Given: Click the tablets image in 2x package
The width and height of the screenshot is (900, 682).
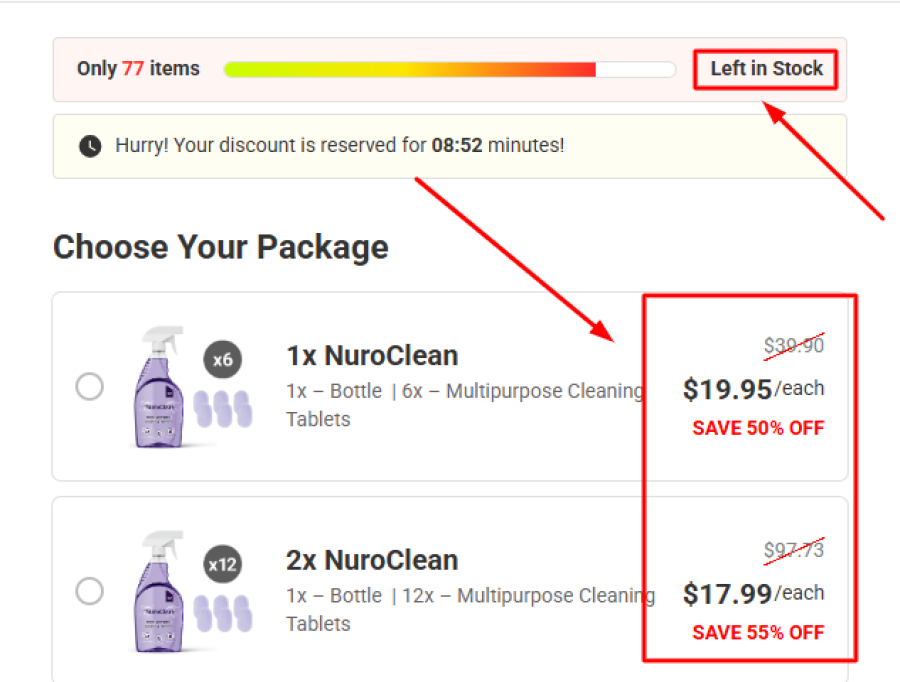Looking at the screenshot, I should point(221,614).
